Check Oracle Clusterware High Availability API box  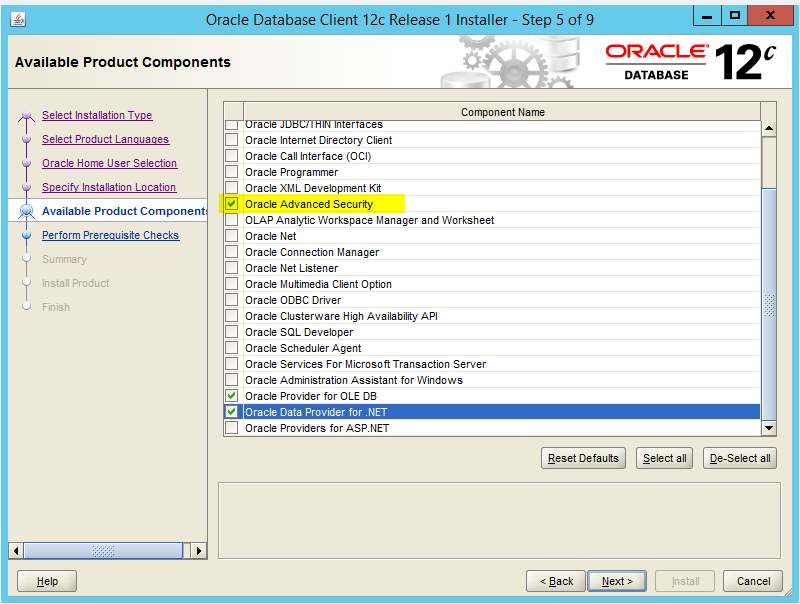click(x=232, y=316)
